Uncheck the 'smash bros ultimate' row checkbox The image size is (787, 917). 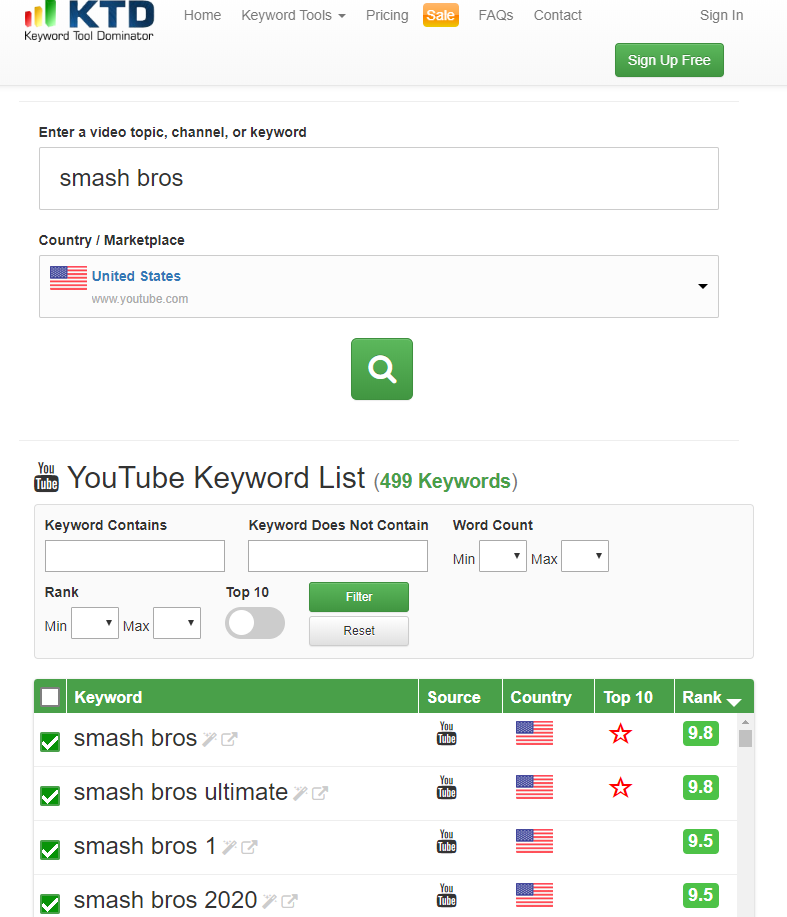point(50,796)
